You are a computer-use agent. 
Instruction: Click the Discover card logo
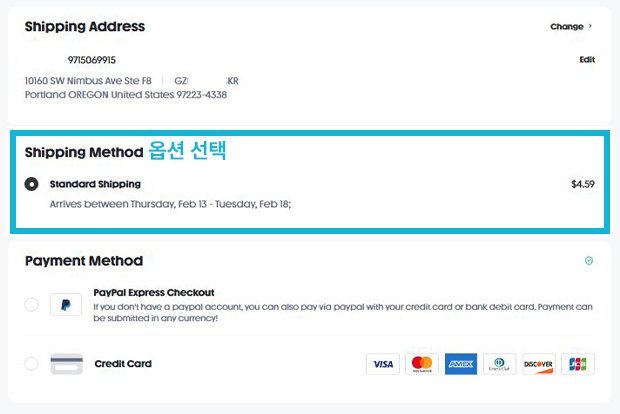tap(539, 364)
